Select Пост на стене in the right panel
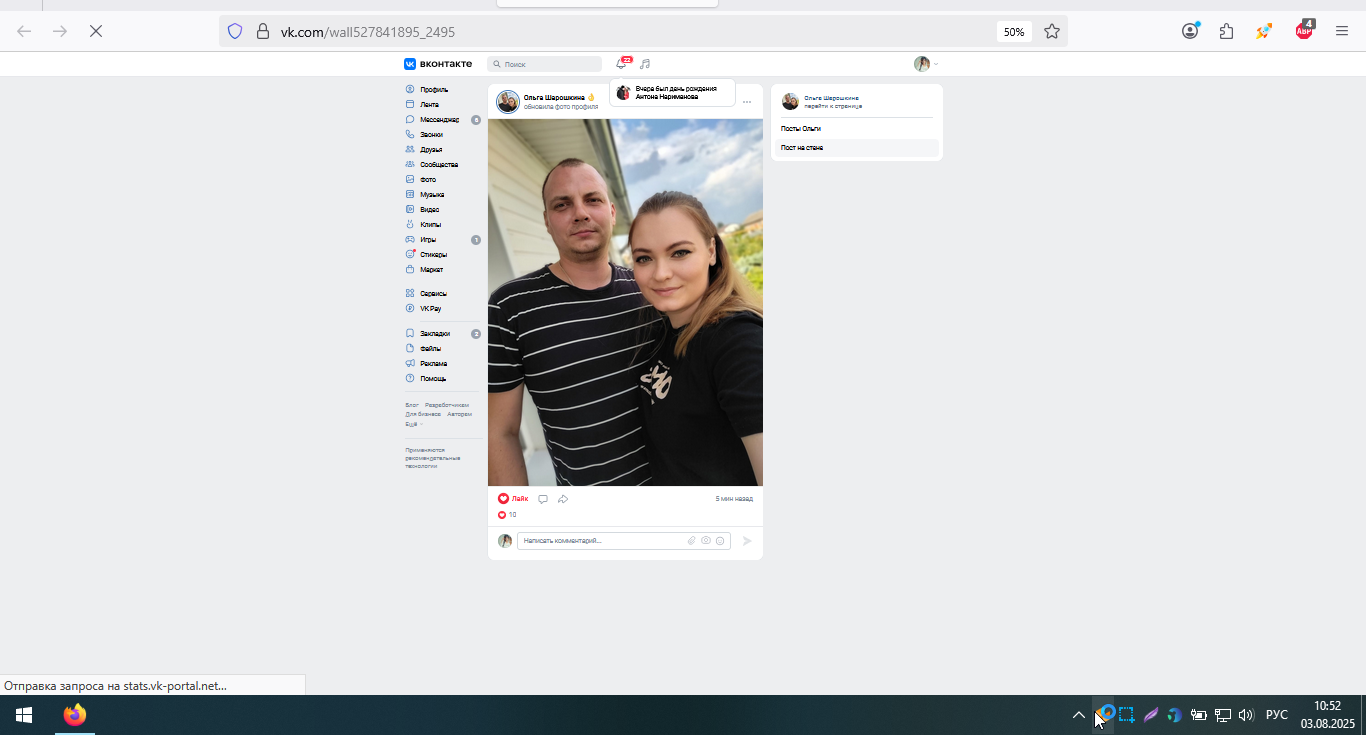Screen dimensions: 1366x735 pos(856,148)
